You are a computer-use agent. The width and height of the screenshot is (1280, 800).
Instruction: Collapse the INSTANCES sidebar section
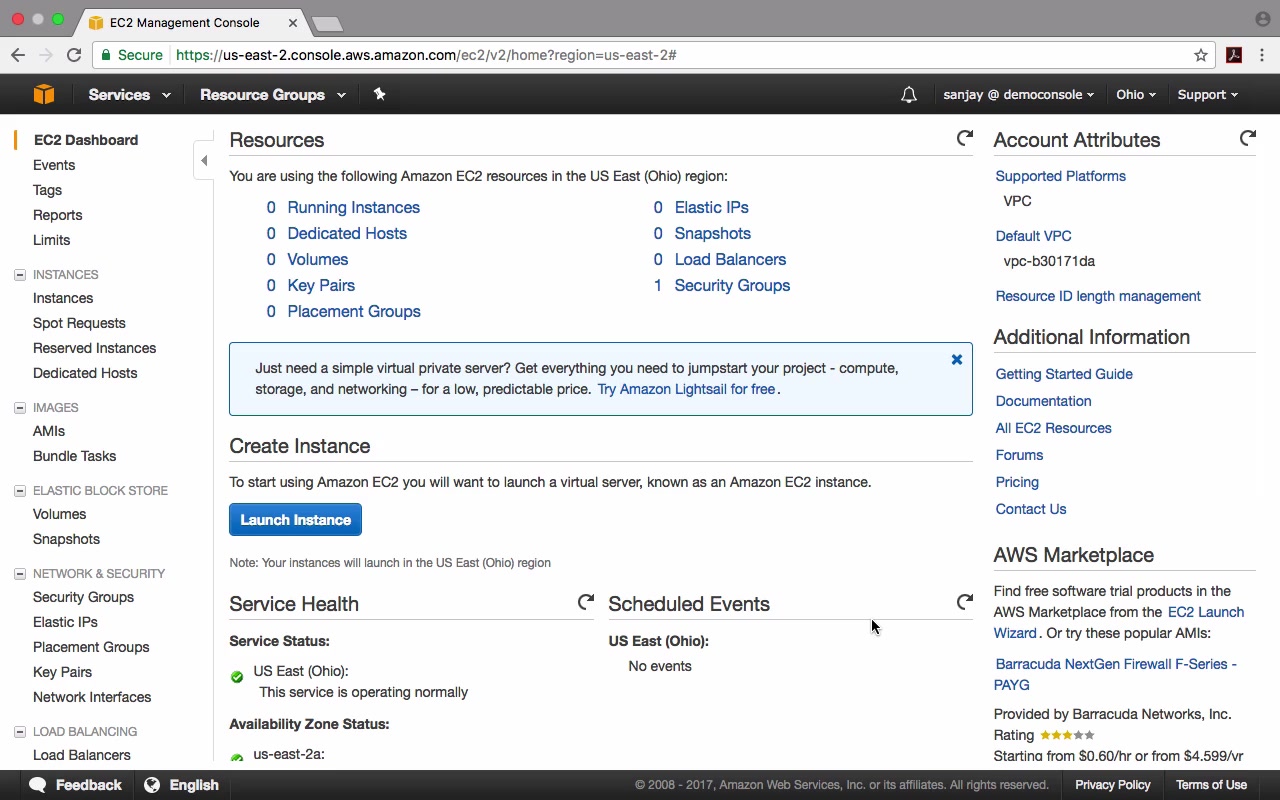19,274
